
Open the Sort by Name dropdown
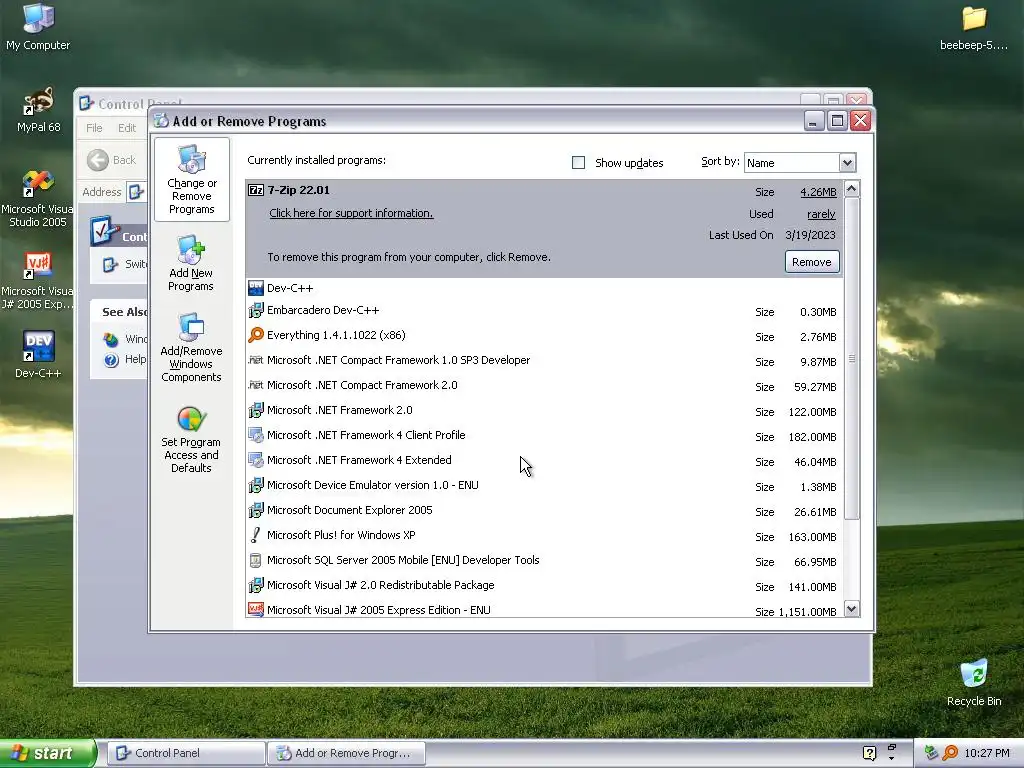click(x=847, y=163)
